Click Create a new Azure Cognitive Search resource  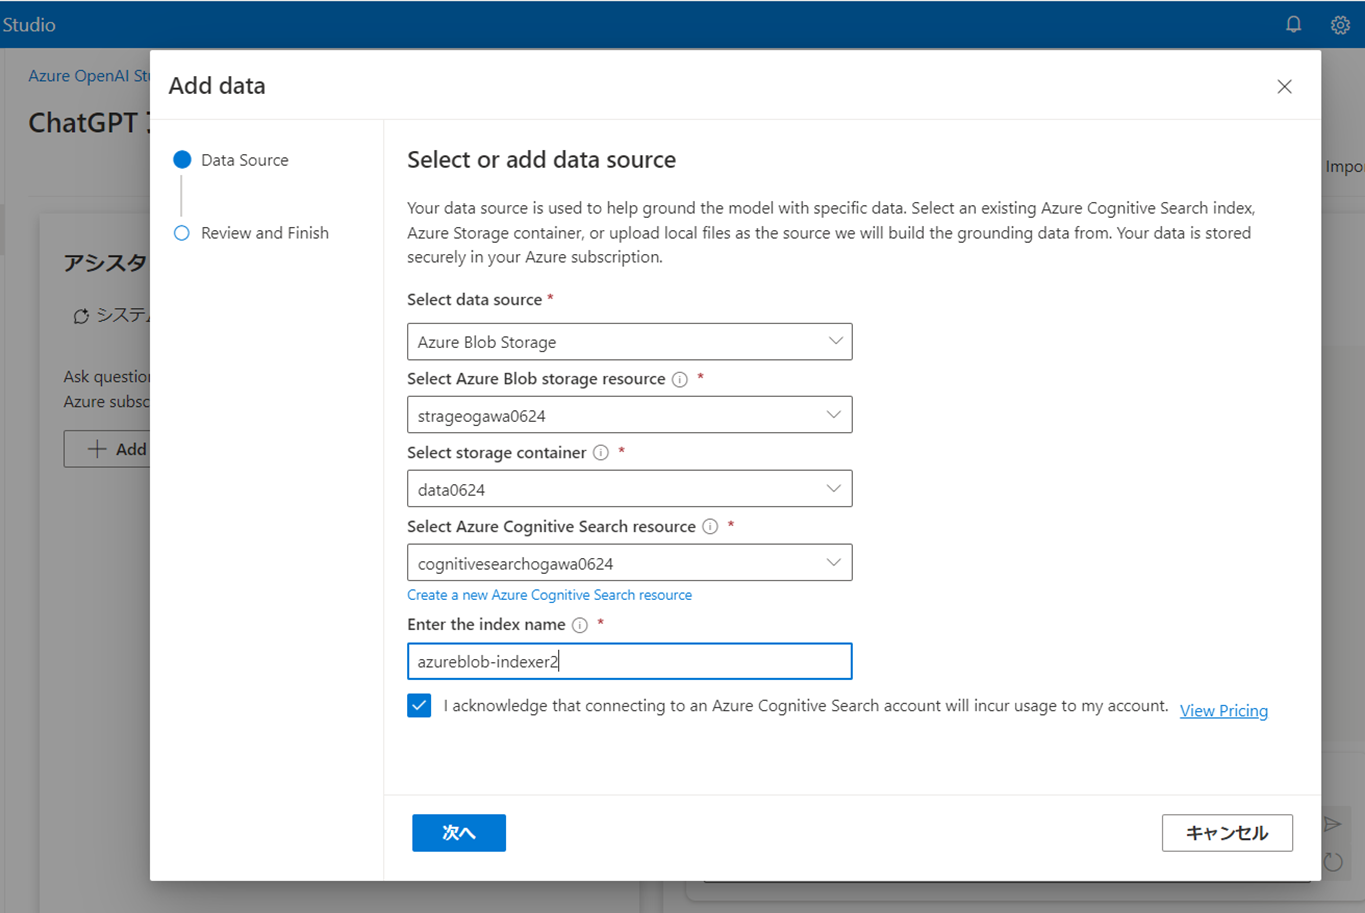tap(549, 594)
